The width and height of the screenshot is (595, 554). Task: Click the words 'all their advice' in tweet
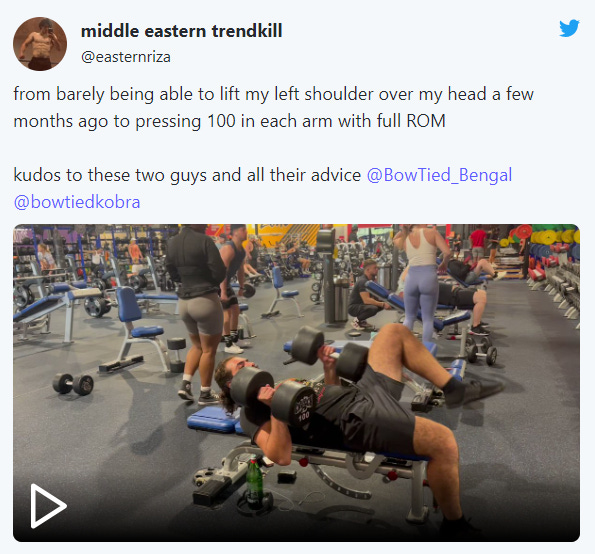tap(304, 175)
